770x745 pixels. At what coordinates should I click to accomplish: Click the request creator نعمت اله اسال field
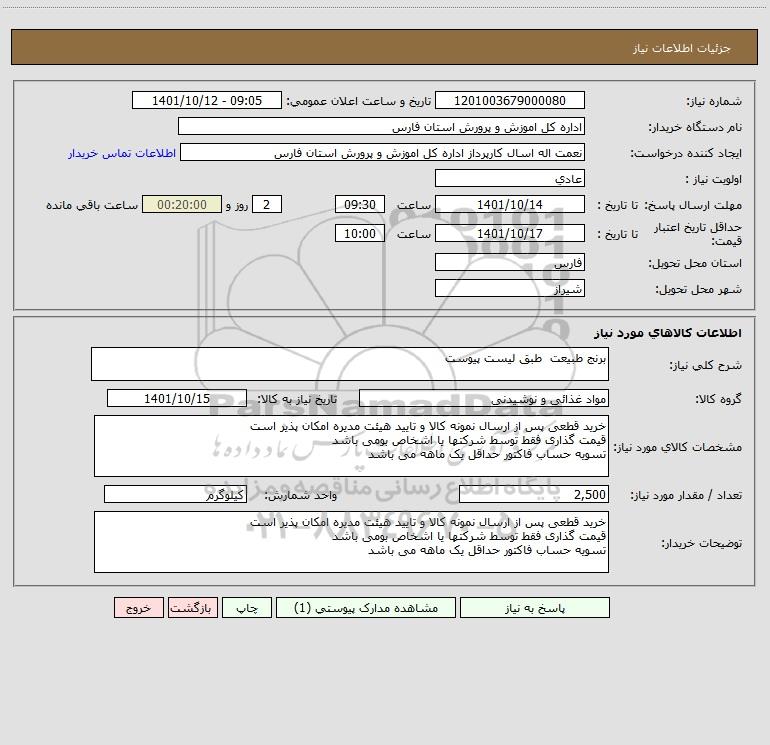[x=383, y=152]
